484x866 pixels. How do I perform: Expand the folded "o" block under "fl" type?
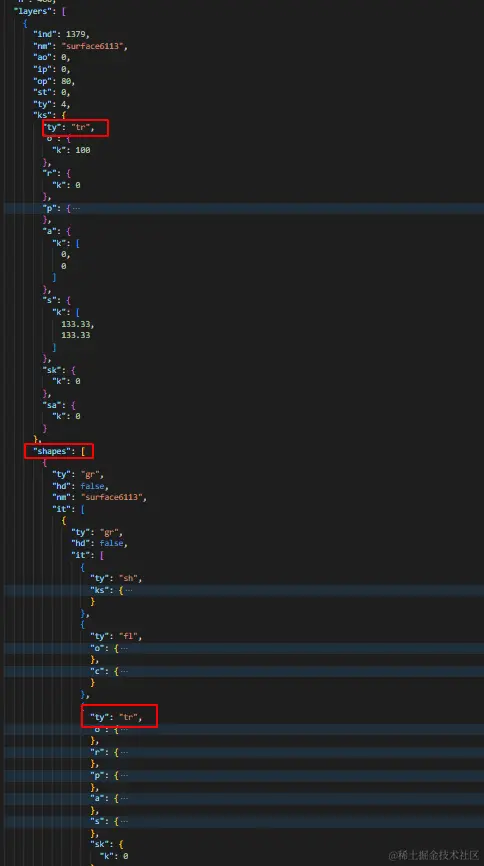[124, 648]
